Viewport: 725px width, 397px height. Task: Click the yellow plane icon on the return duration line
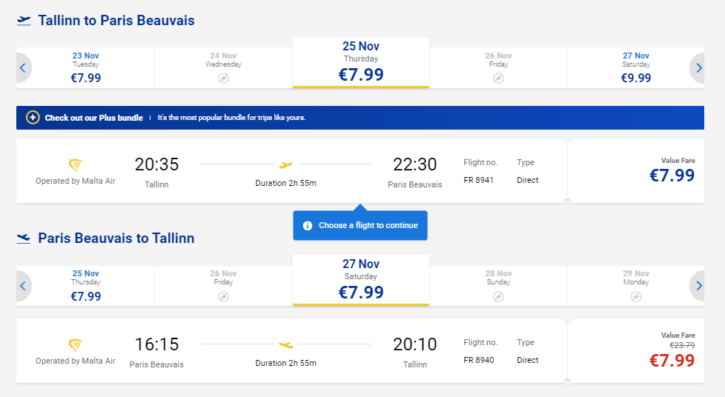[286, 344]
